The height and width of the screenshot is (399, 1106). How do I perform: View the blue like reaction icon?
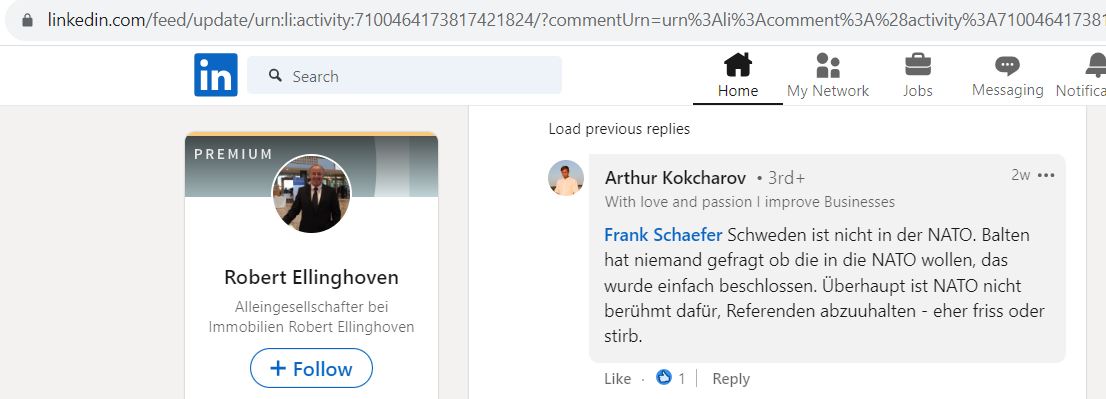click(x=664, y=378)
